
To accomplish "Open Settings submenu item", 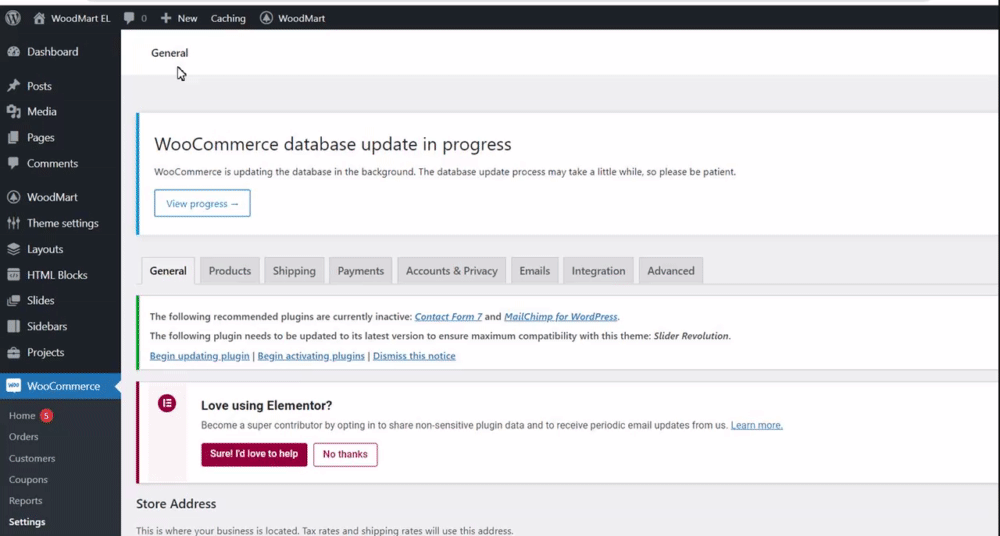I will (x=27, y=522).
